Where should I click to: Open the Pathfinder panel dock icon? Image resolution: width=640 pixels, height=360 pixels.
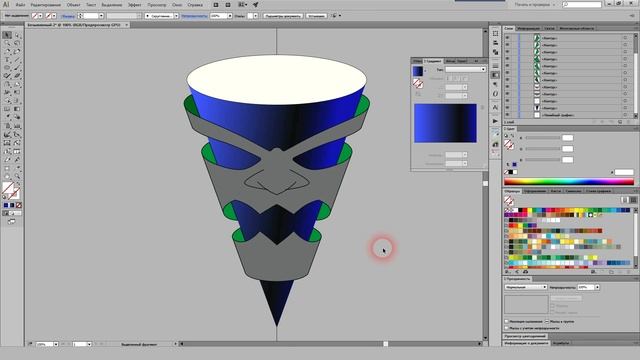point(495,52)
